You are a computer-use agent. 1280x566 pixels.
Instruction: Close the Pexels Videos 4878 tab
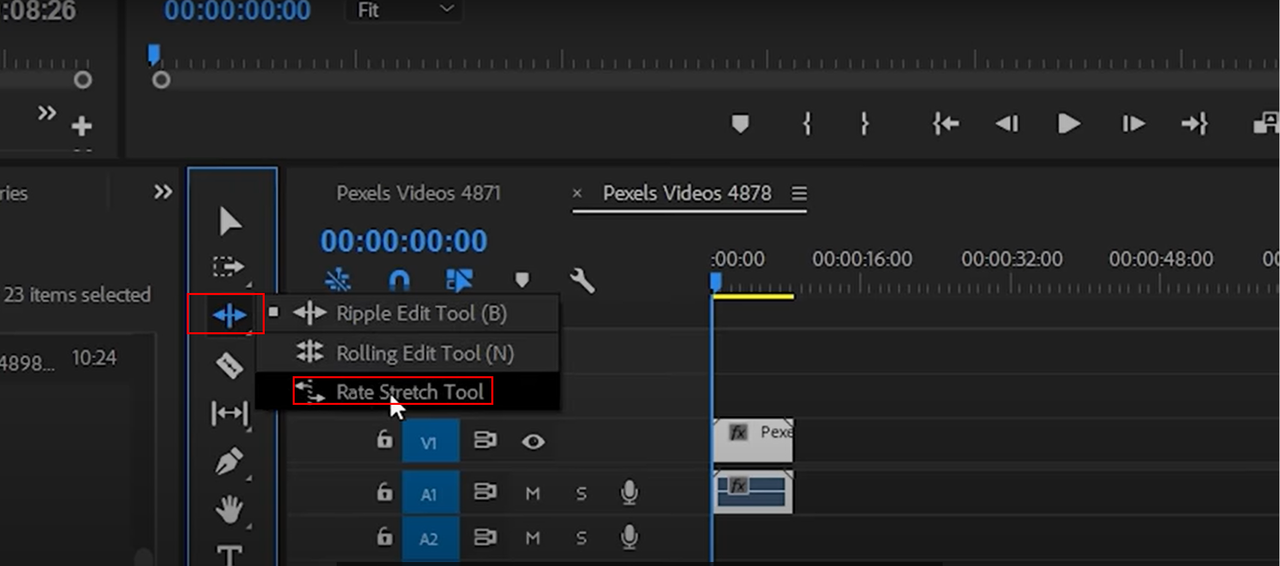pos(577,193)
